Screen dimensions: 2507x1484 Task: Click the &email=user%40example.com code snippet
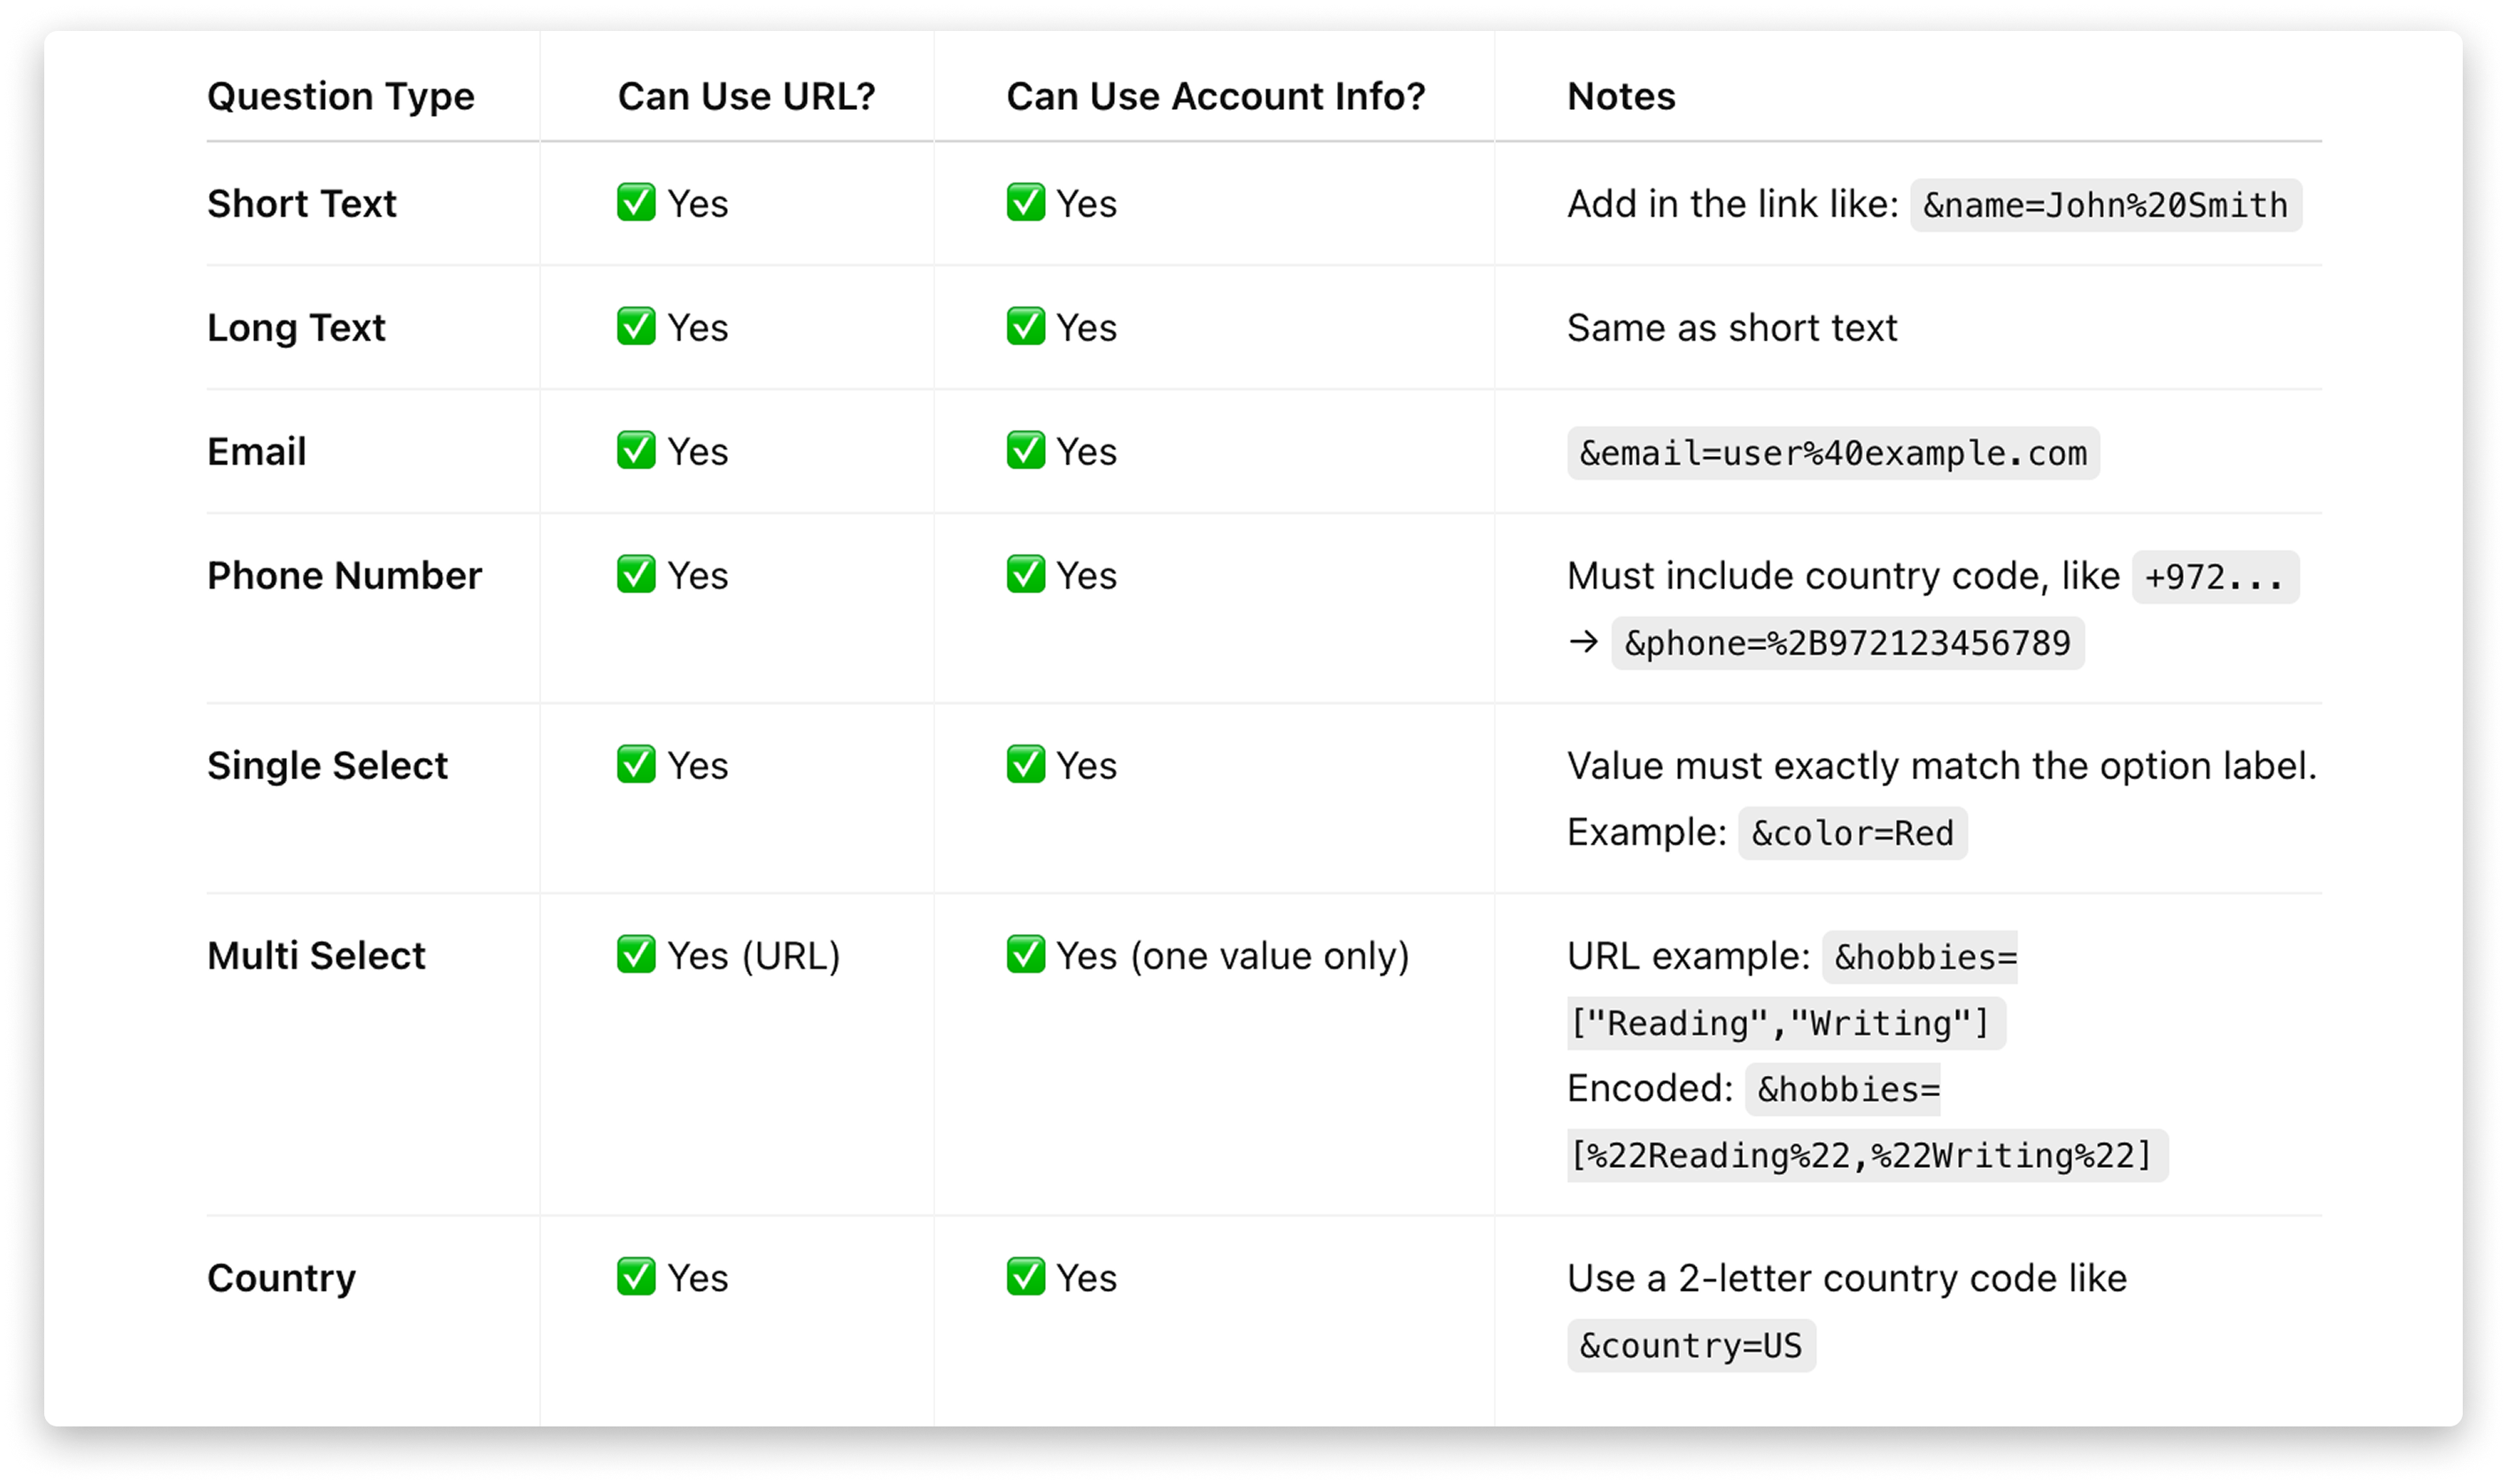point(1832,453)
